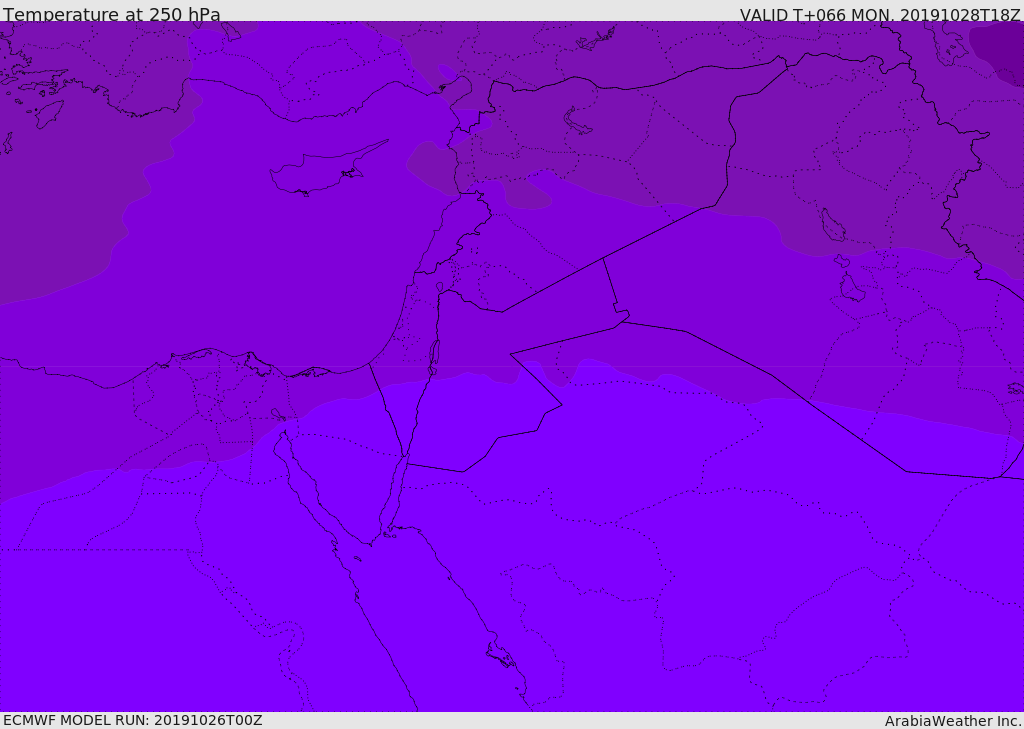Click the Gulf of Aqaba tip
1024x729 pixels.
[404, 457]
